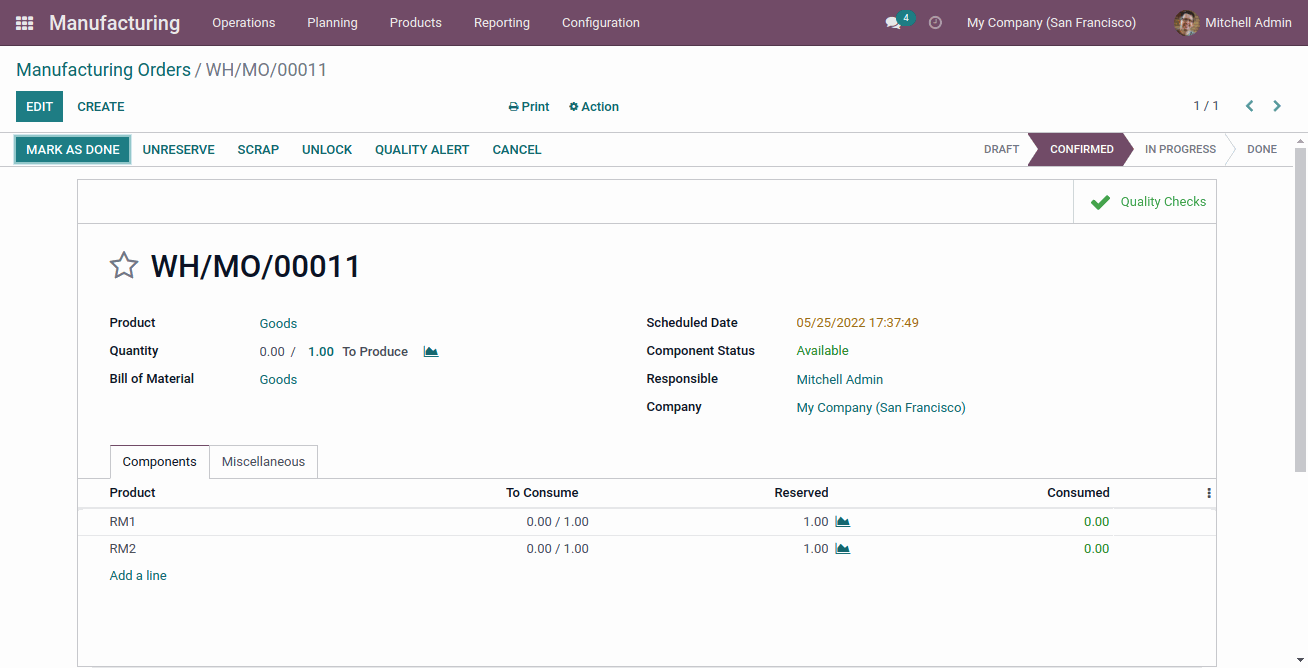Click the Unlock button
The height and width of the screenshot is (668, 1308).
tap(327, 150)
